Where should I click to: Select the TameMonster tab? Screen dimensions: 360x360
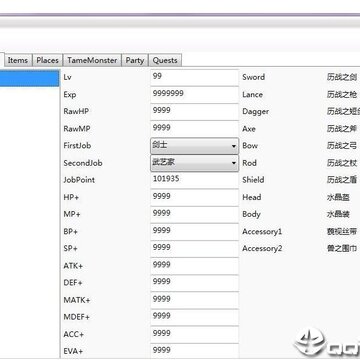(92, 60)
